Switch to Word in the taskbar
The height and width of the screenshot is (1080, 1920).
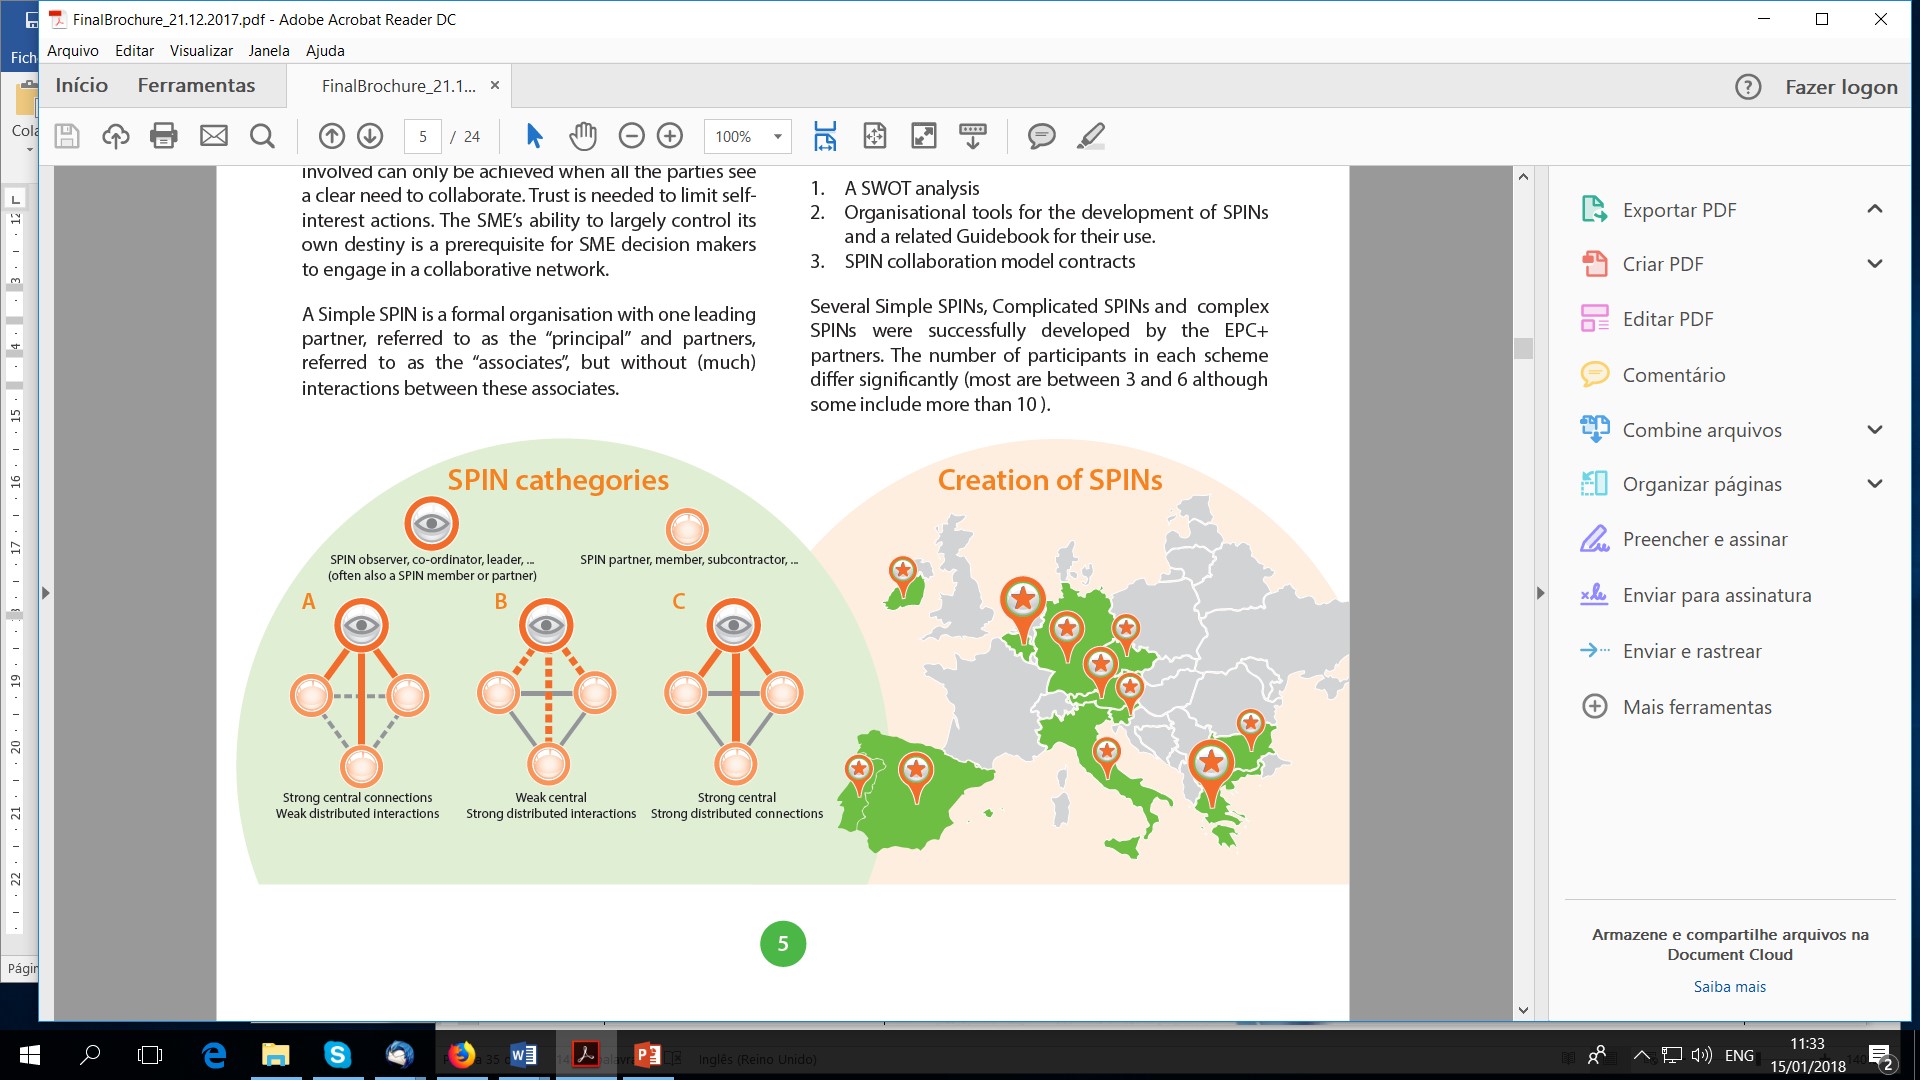click(523, 1055)
